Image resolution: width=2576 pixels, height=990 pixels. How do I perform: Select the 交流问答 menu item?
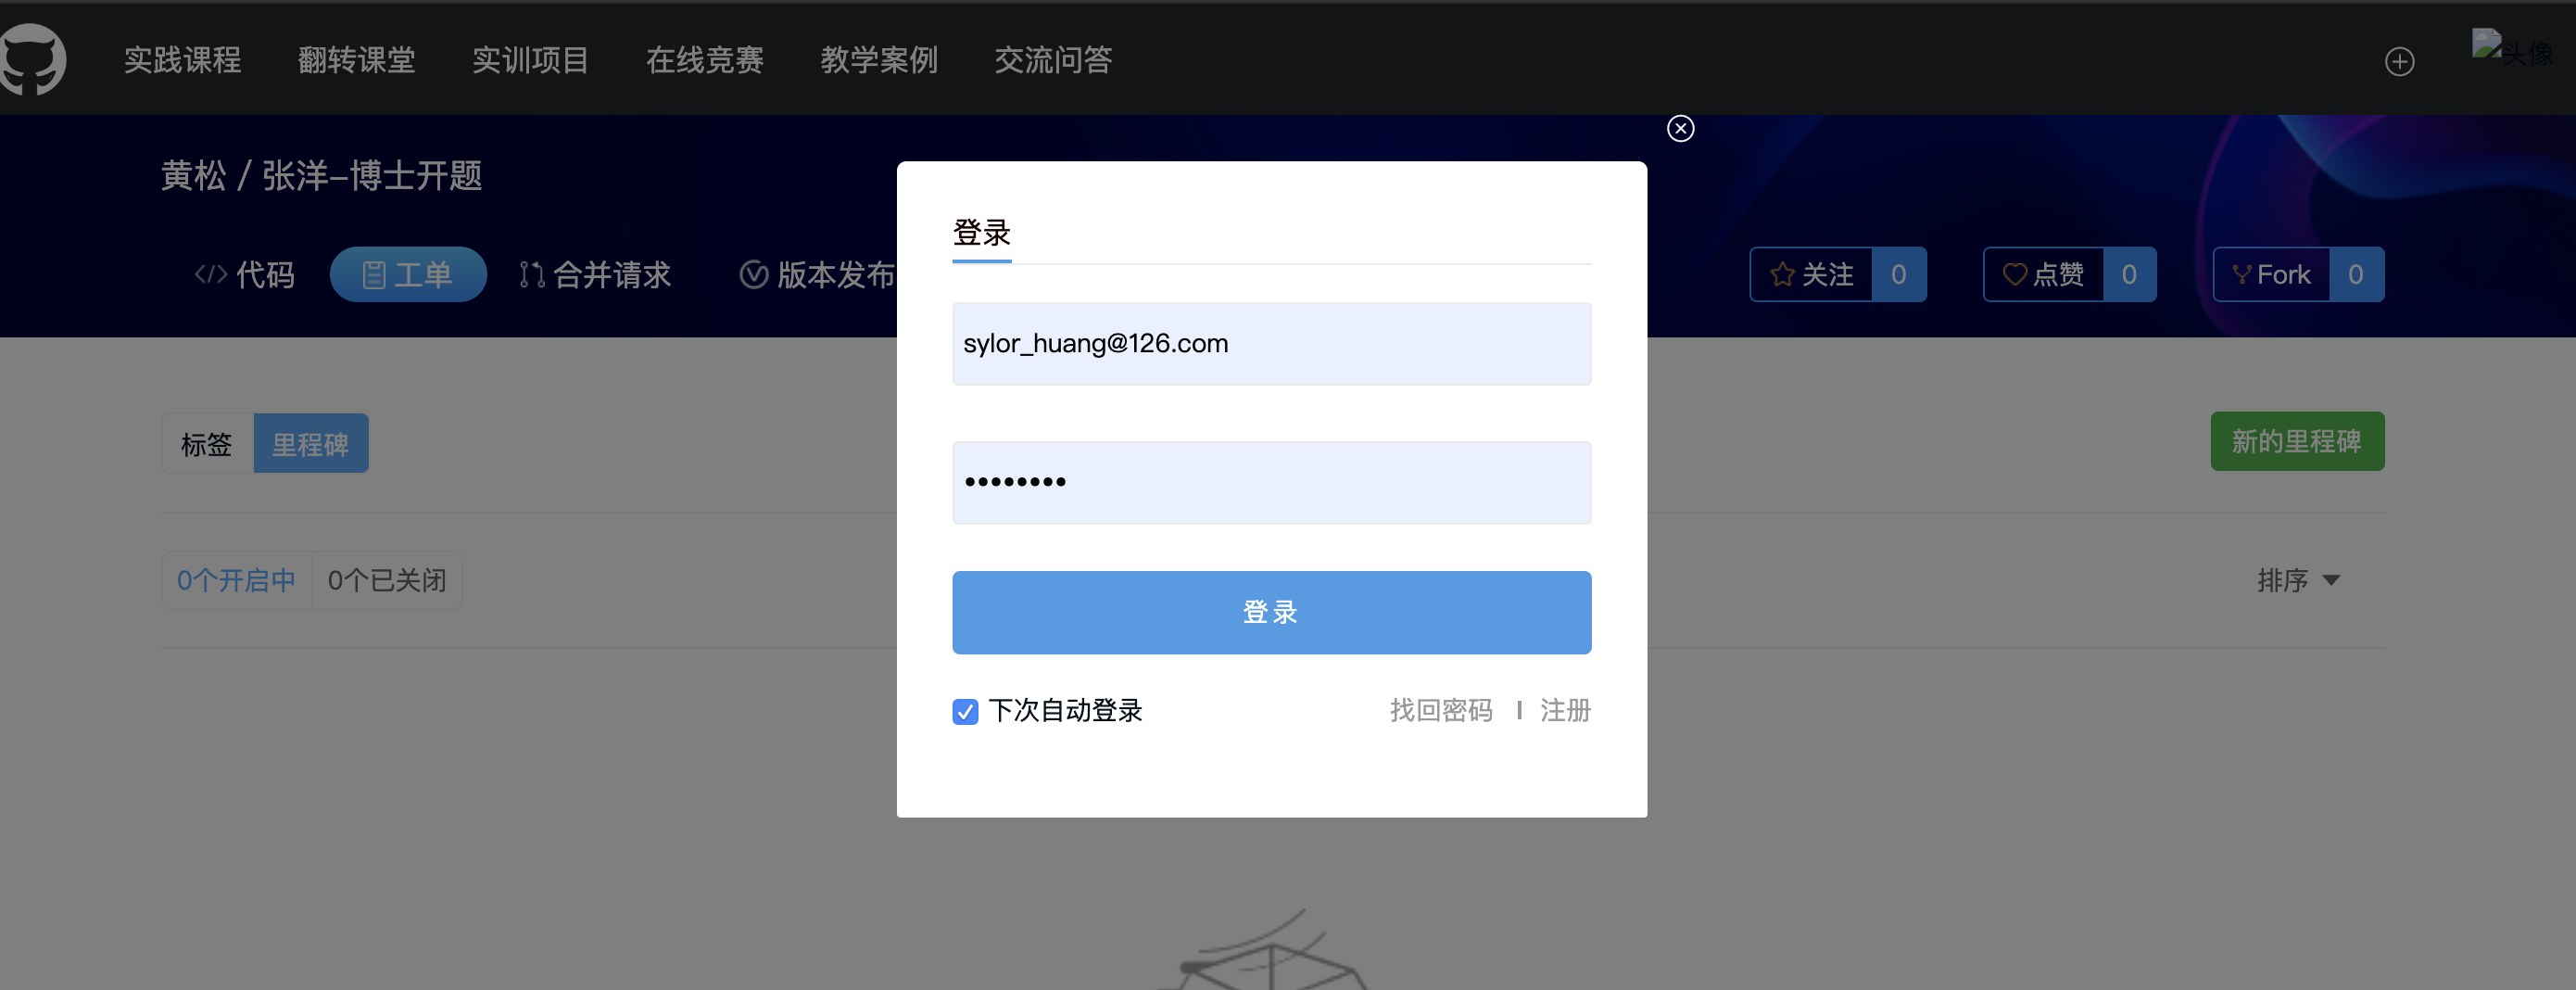coord(1053,60)
